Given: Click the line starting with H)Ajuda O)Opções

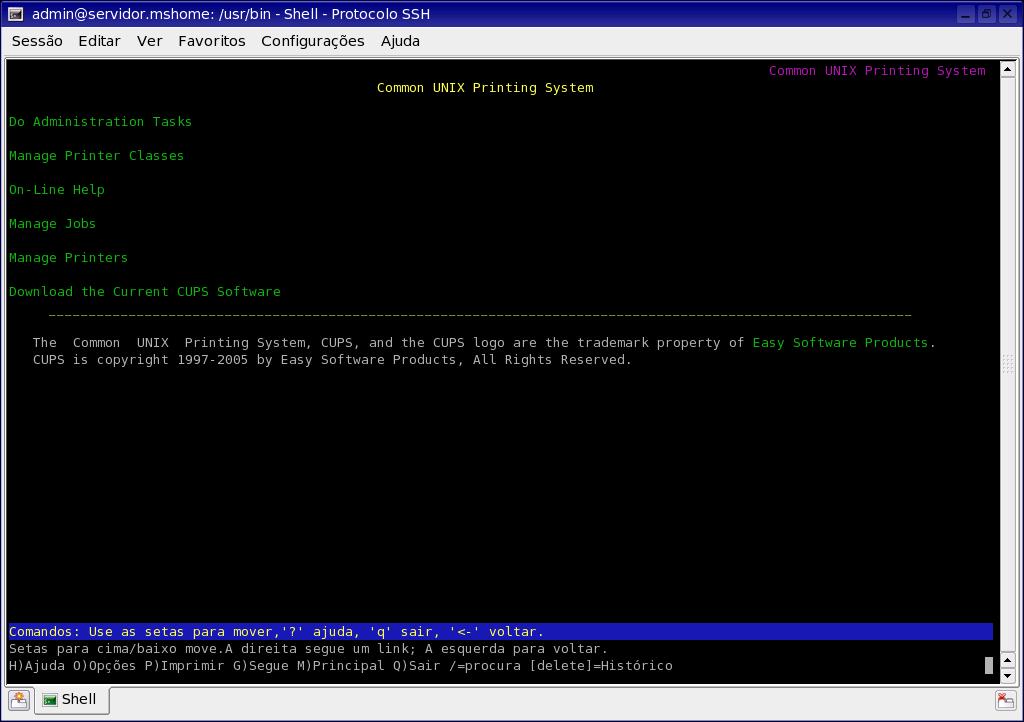Looking at the screenshot, I should click(x=341, y=665).
